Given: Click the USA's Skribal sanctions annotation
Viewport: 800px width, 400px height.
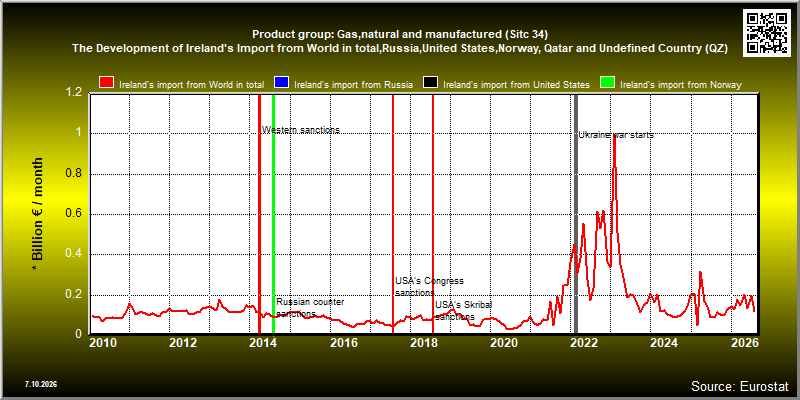Looking at the screenshot, I should [x=463, y=311].
